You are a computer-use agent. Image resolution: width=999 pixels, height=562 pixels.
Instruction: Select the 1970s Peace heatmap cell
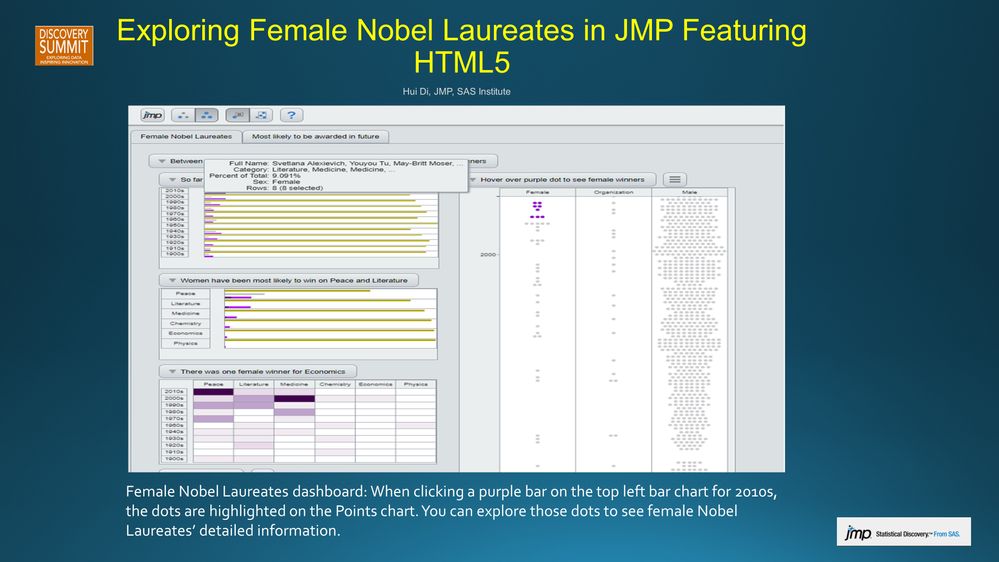(213, 419)
